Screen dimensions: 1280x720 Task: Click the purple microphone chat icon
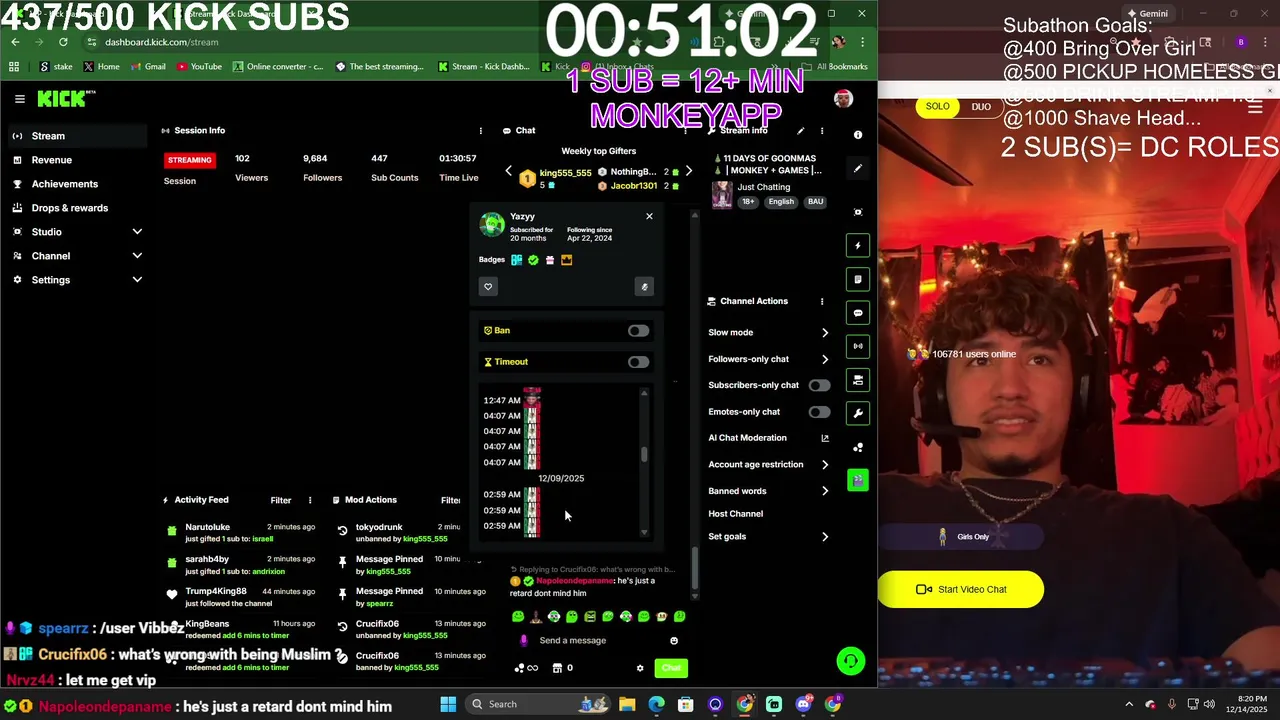[x=523, y=641]
